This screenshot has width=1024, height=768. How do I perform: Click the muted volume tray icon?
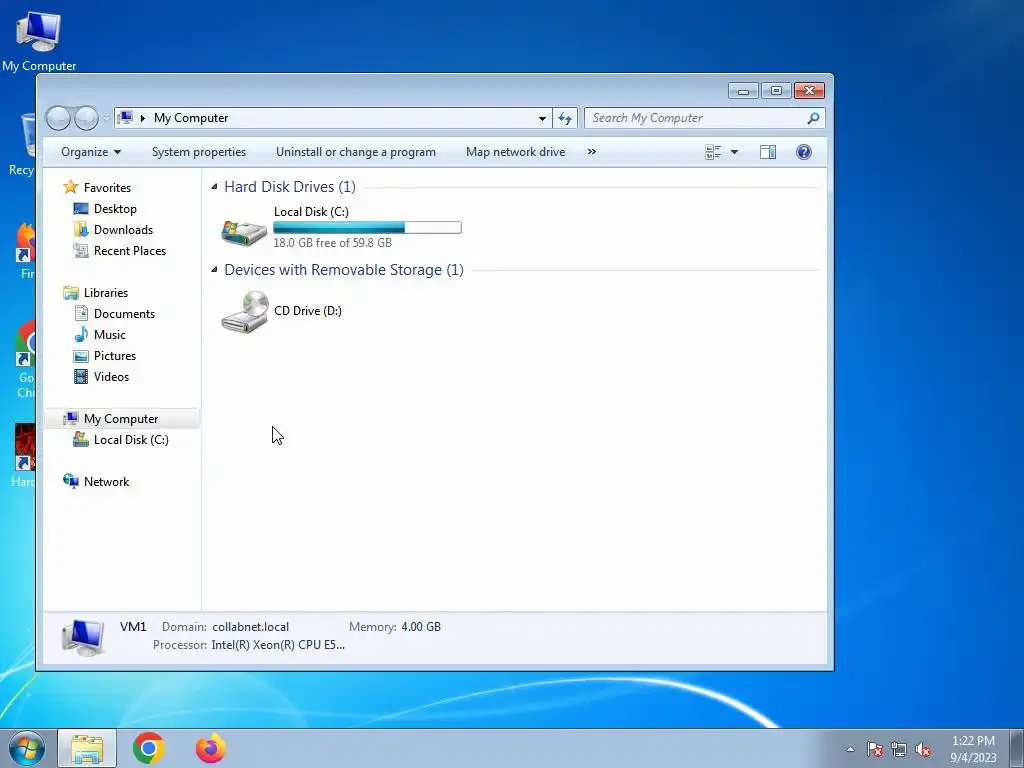[923, 749]
